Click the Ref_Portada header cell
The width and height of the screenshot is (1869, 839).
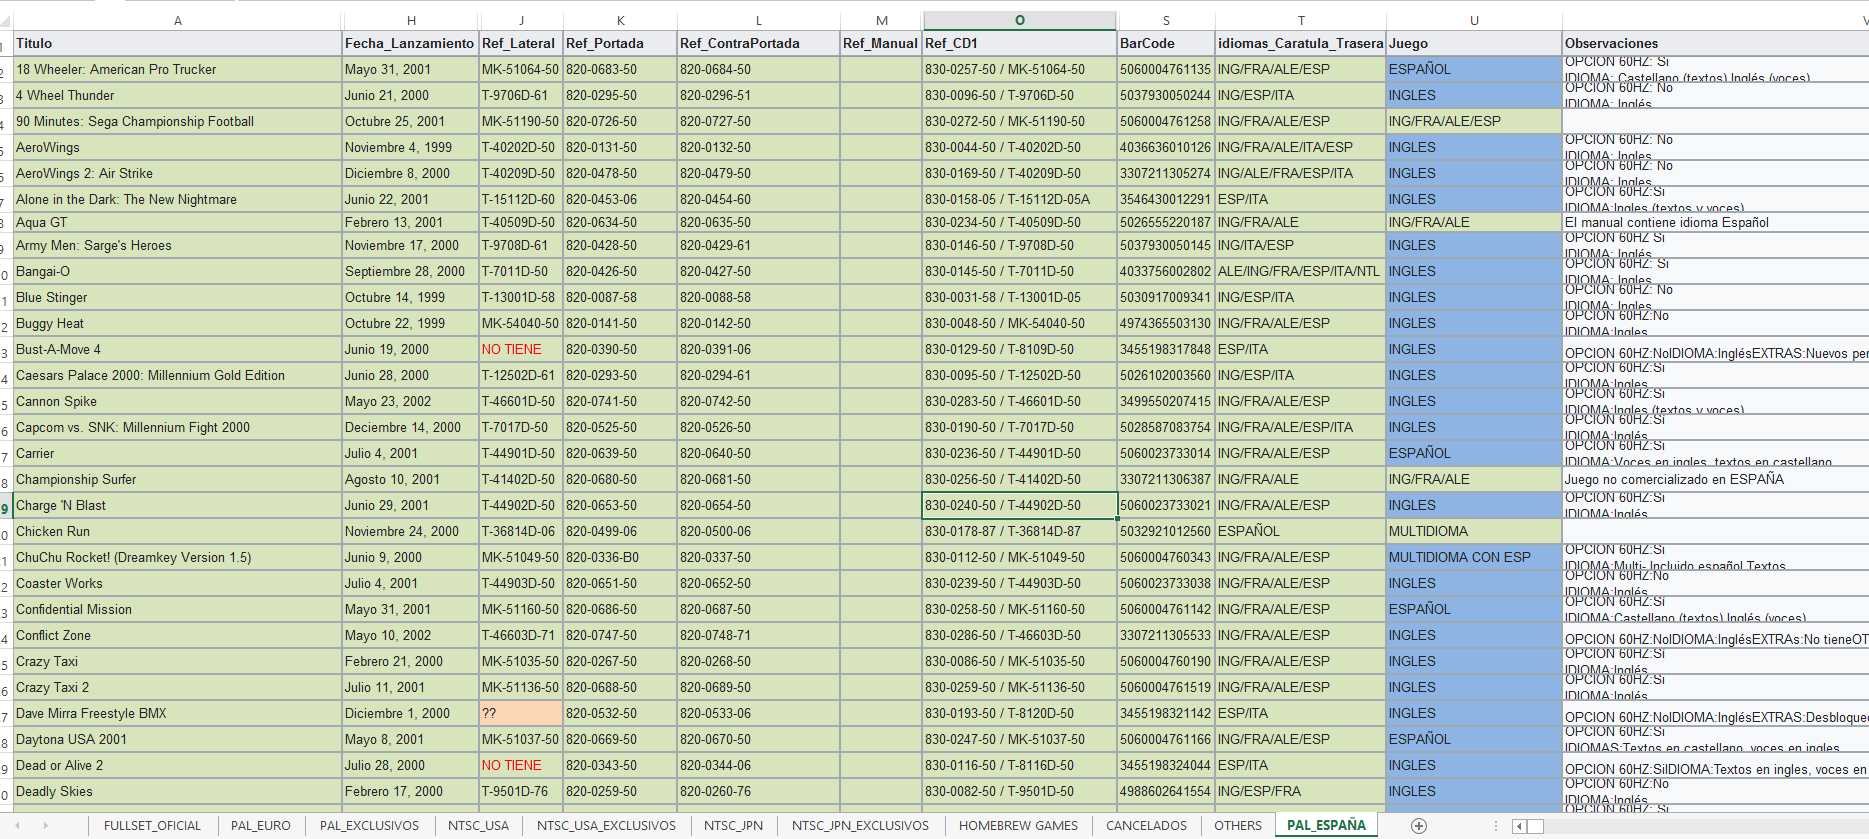[x=620, y=43]
